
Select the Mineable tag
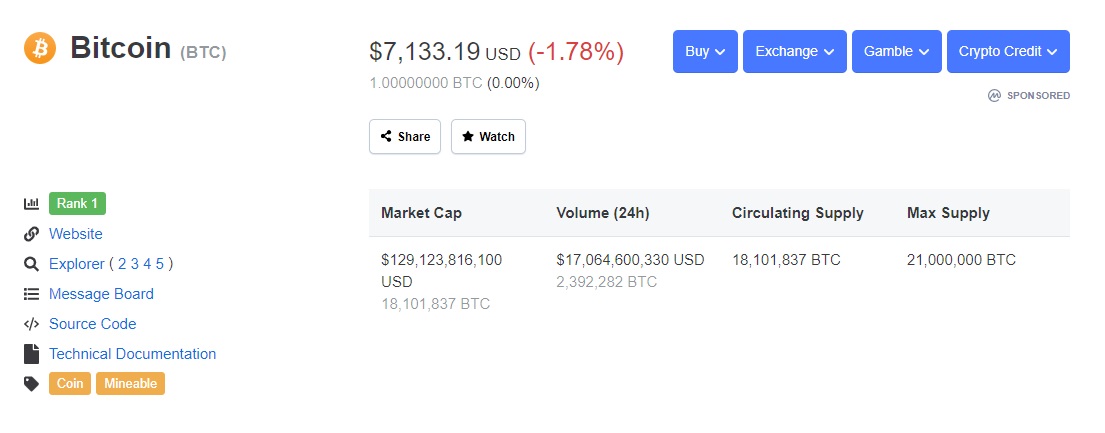130,384
